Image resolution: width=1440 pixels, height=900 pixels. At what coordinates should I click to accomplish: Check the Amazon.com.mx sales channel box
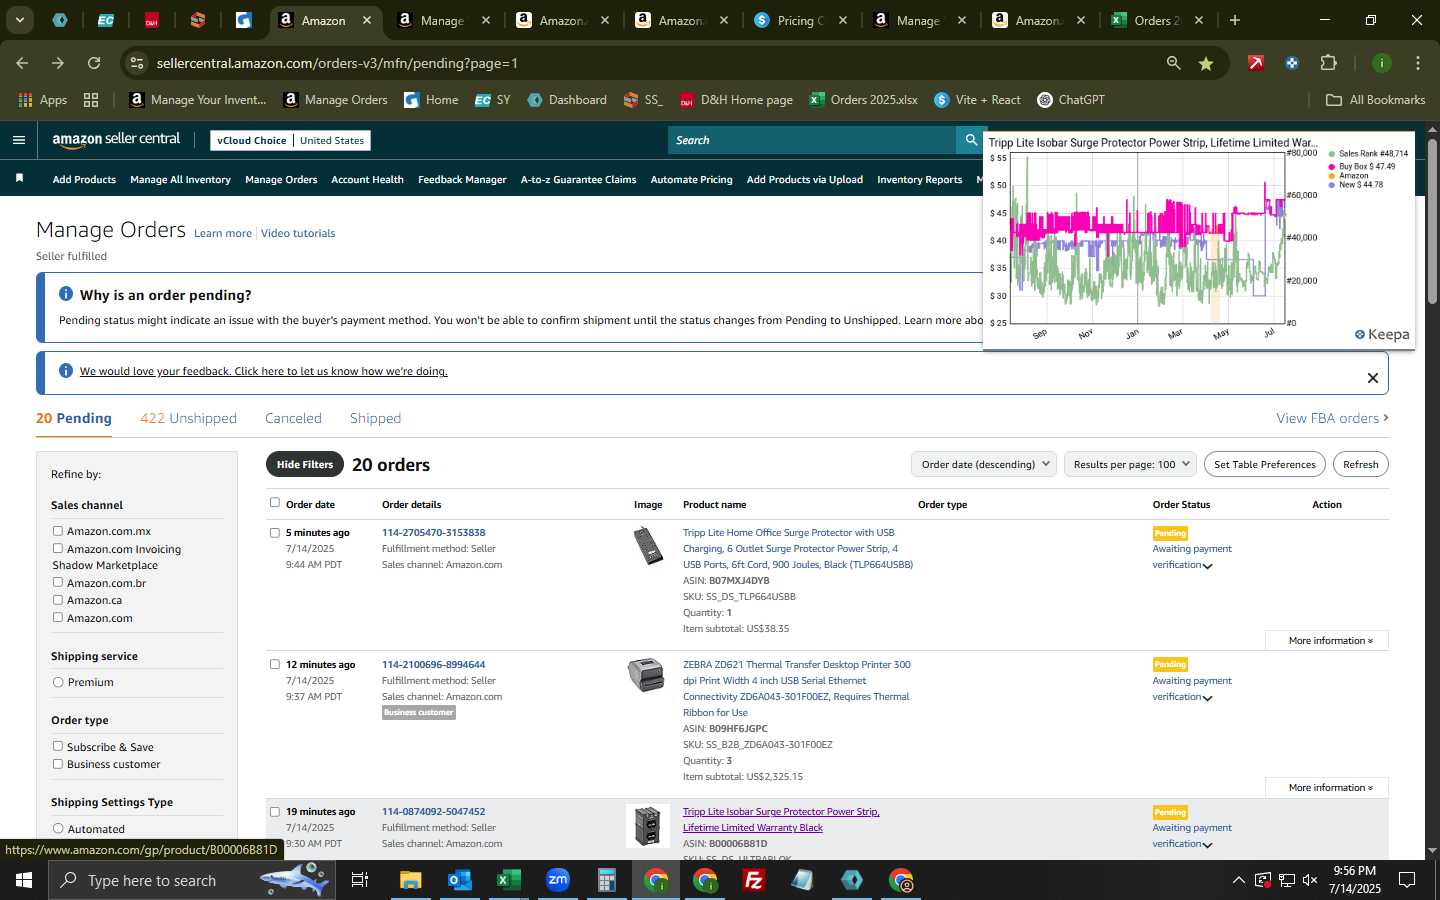pyautogui.click(x=58, y=531)
